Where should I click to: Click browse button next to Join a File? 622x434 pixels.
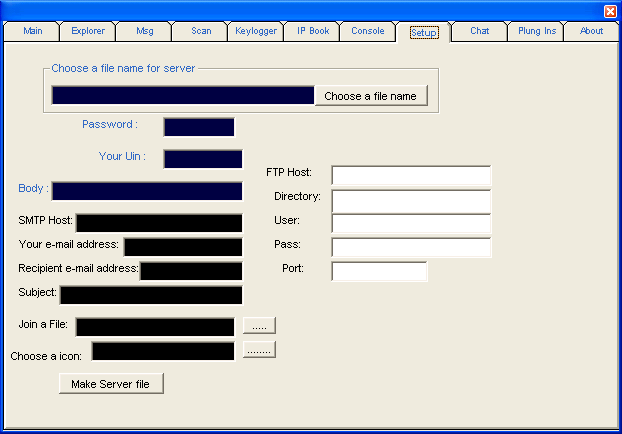click(x=259, y=326)
